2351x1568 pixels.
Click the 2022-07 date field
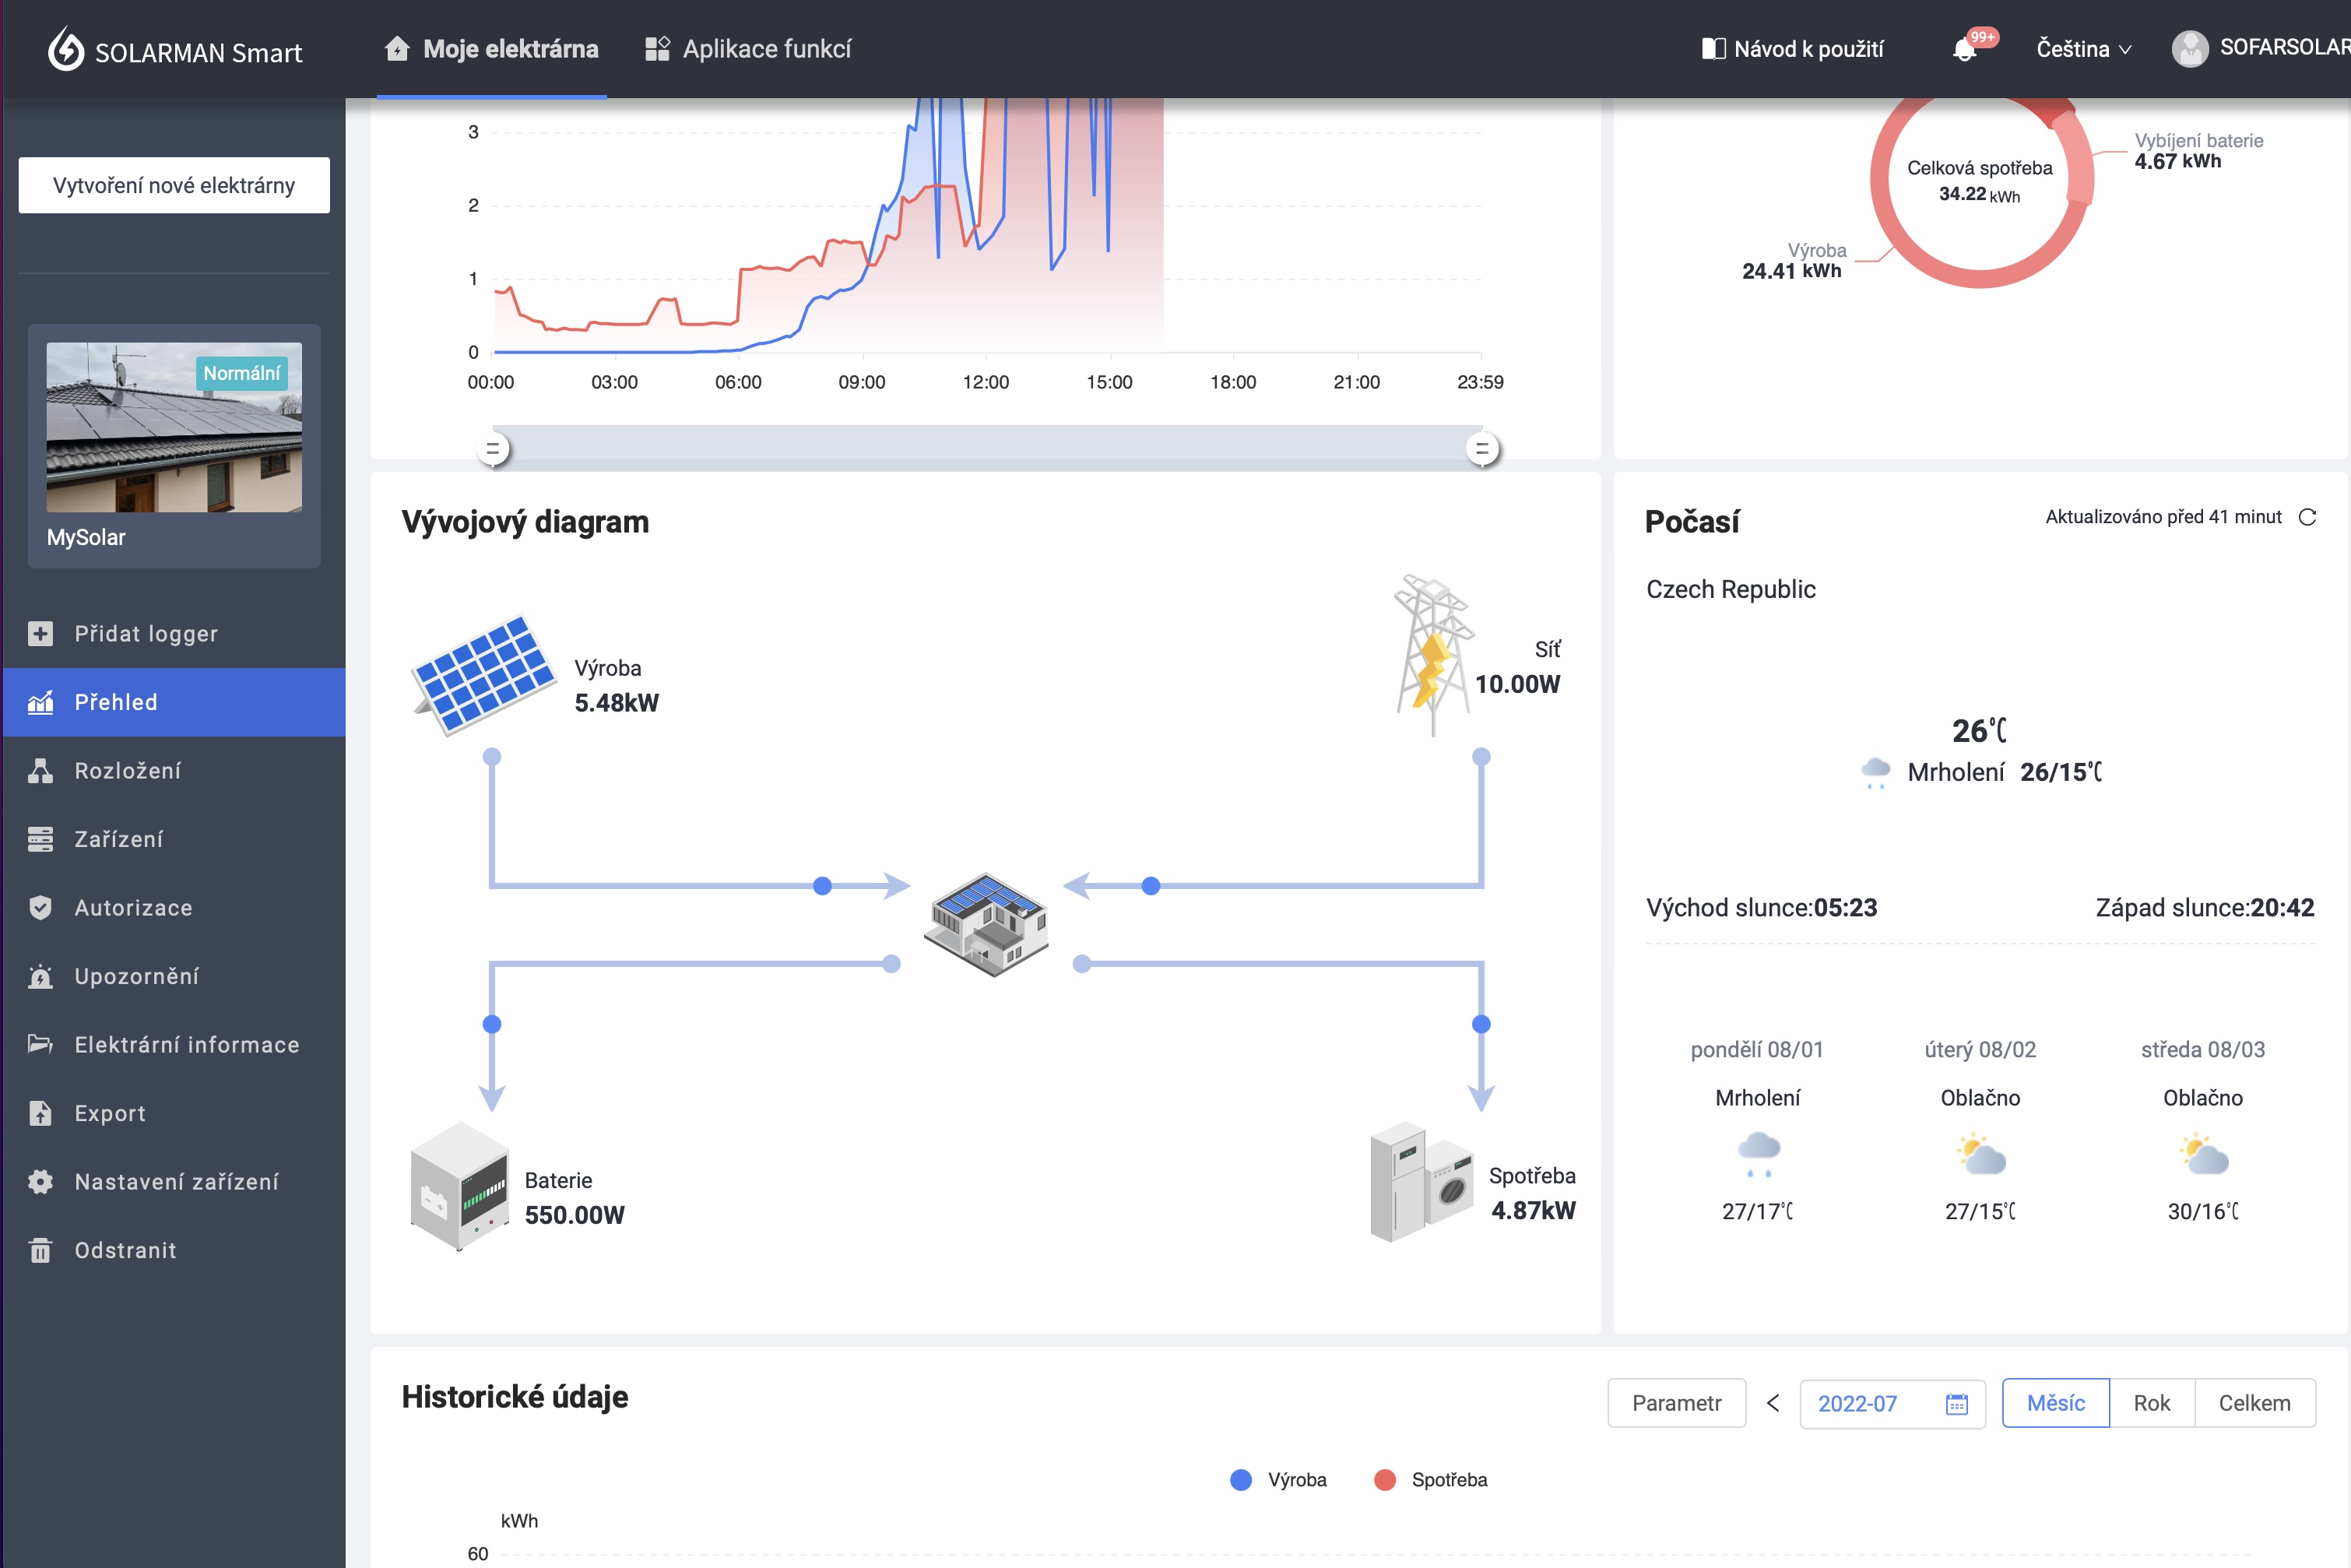(x=1892, y=1403)
